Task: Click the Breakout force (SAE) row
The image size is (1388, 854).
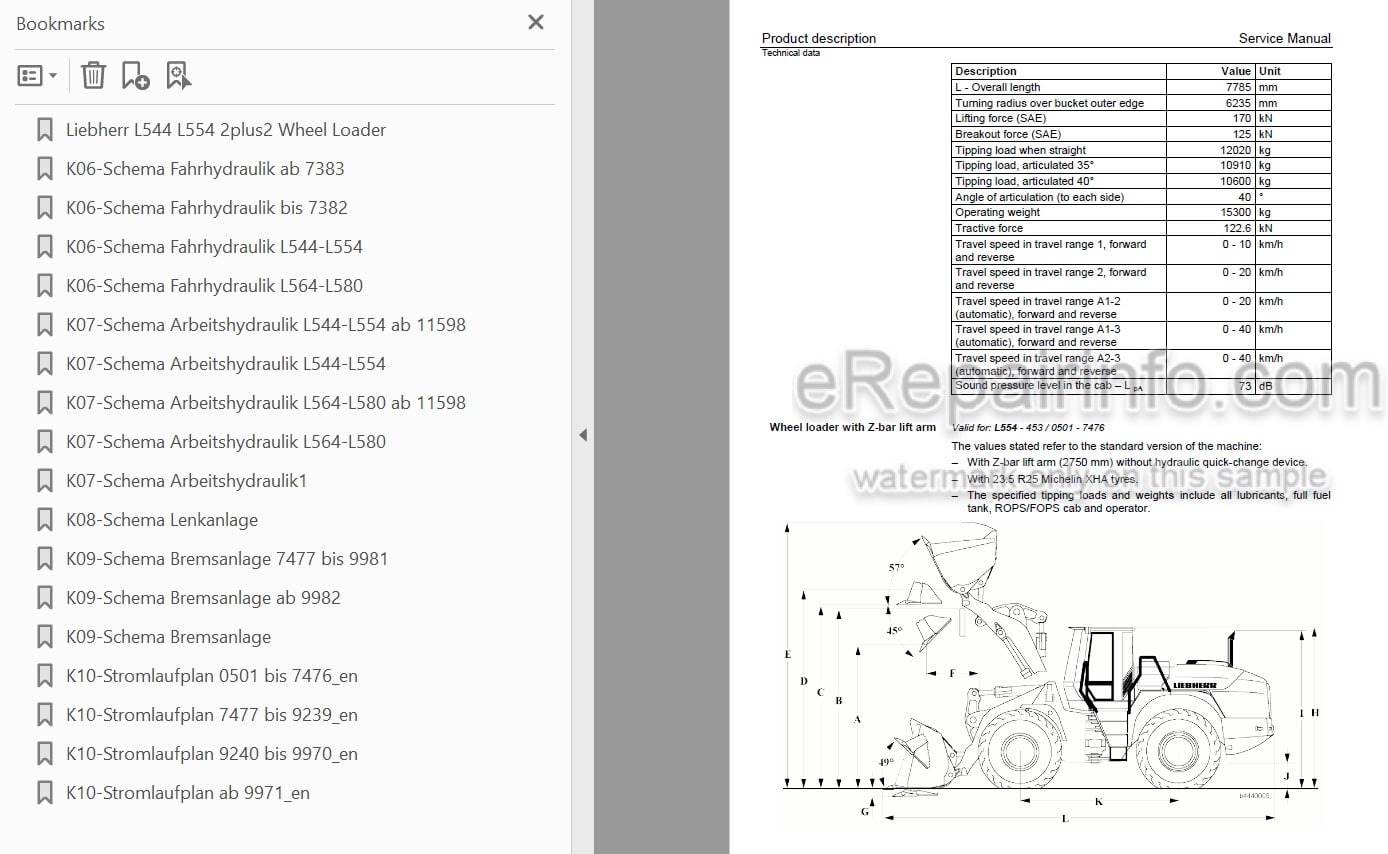Action: pos(1141,134)
